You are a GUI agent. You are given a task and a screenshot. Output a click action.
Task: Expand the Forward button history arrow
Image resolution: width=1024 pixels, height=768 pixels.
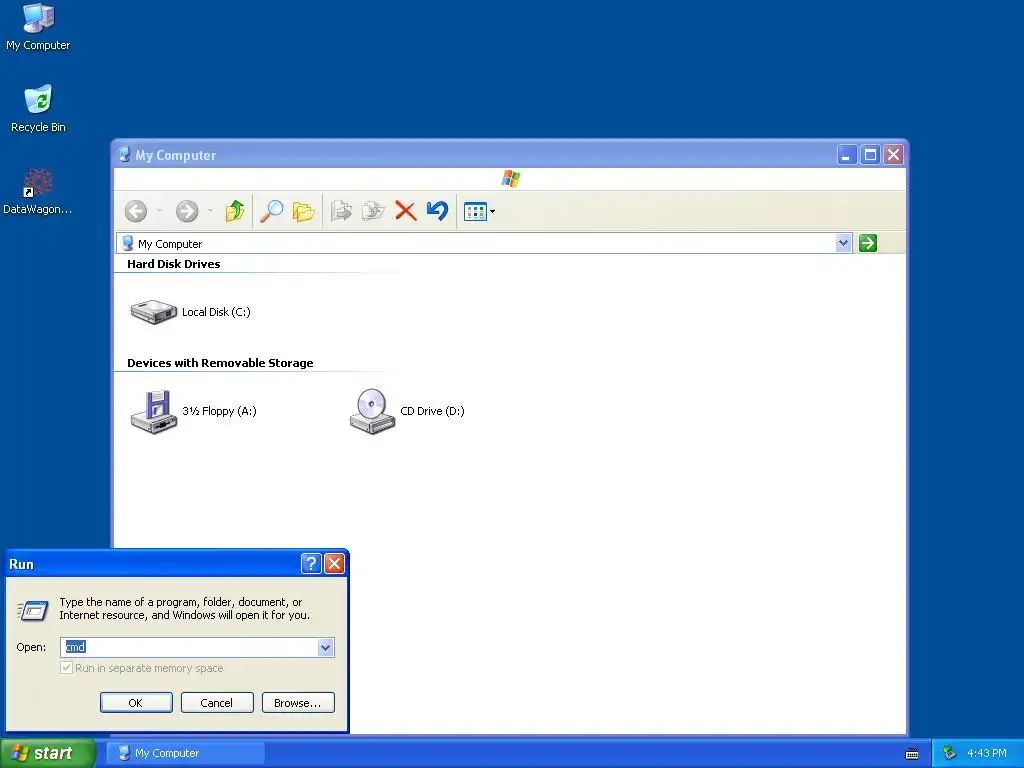[210, 211]
